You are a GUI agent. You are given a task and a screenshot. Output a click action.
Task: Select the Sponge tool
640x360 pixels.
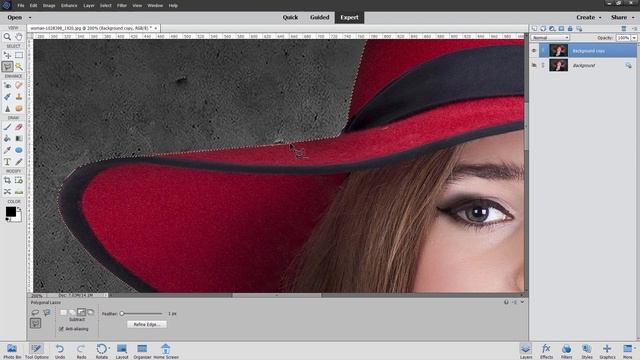tap(19, 108)
